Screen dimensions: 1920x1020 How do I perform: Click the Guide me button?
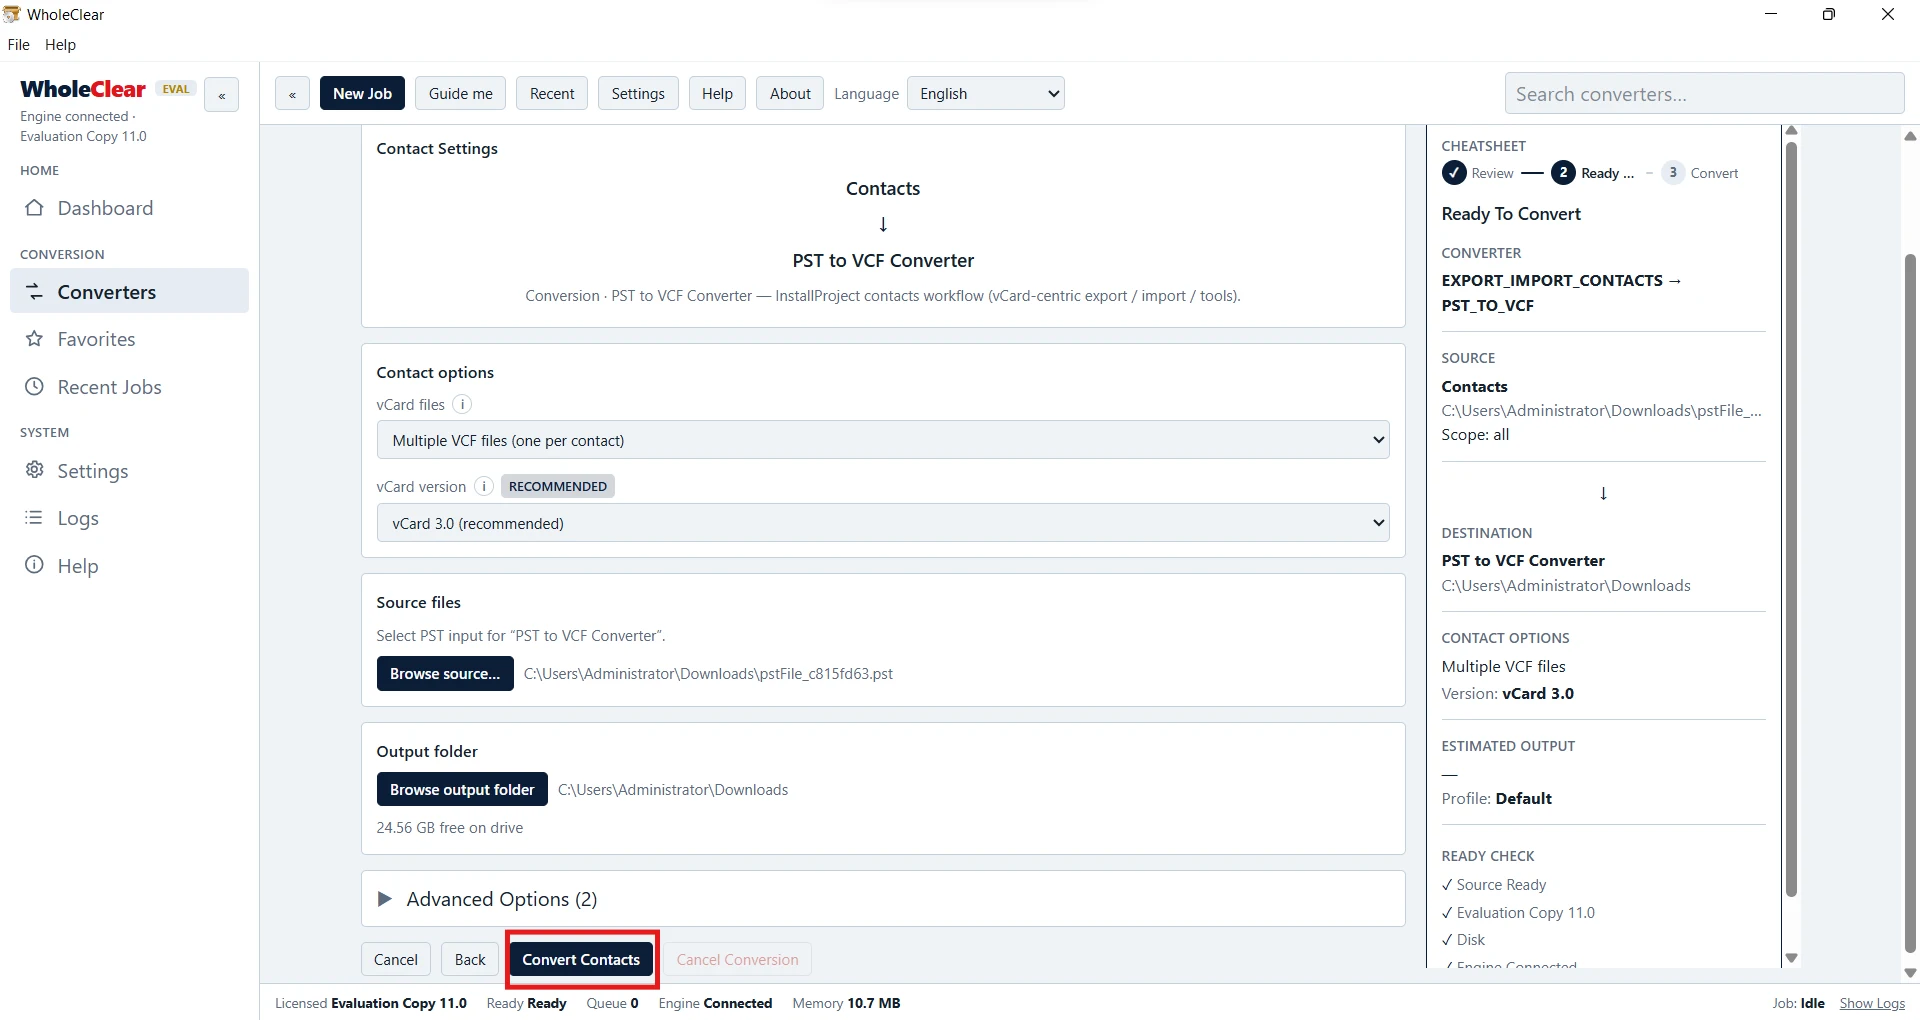[461, 94]
